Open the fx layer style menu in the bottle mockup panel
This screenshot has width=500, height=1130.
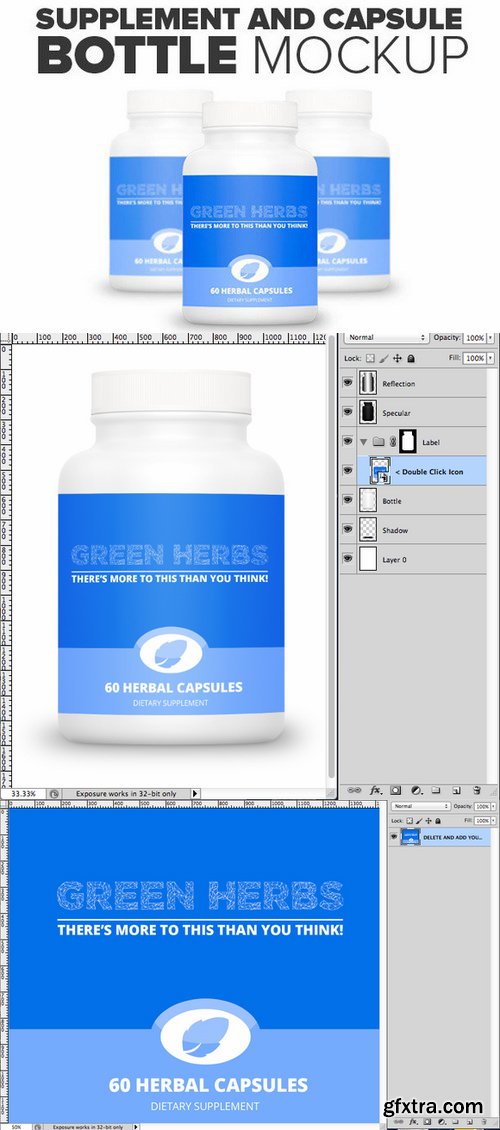[x=375, y=791]
